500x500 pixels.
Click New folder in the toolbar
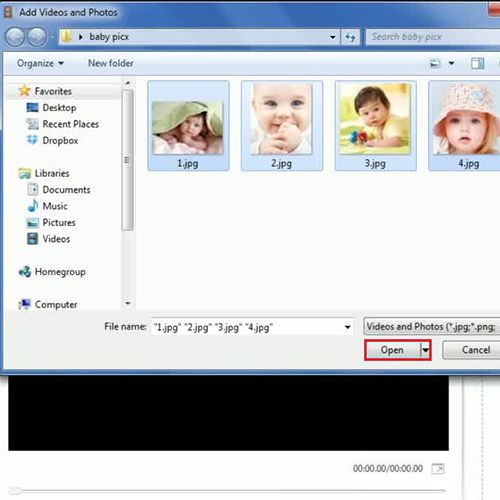(111, 63)
